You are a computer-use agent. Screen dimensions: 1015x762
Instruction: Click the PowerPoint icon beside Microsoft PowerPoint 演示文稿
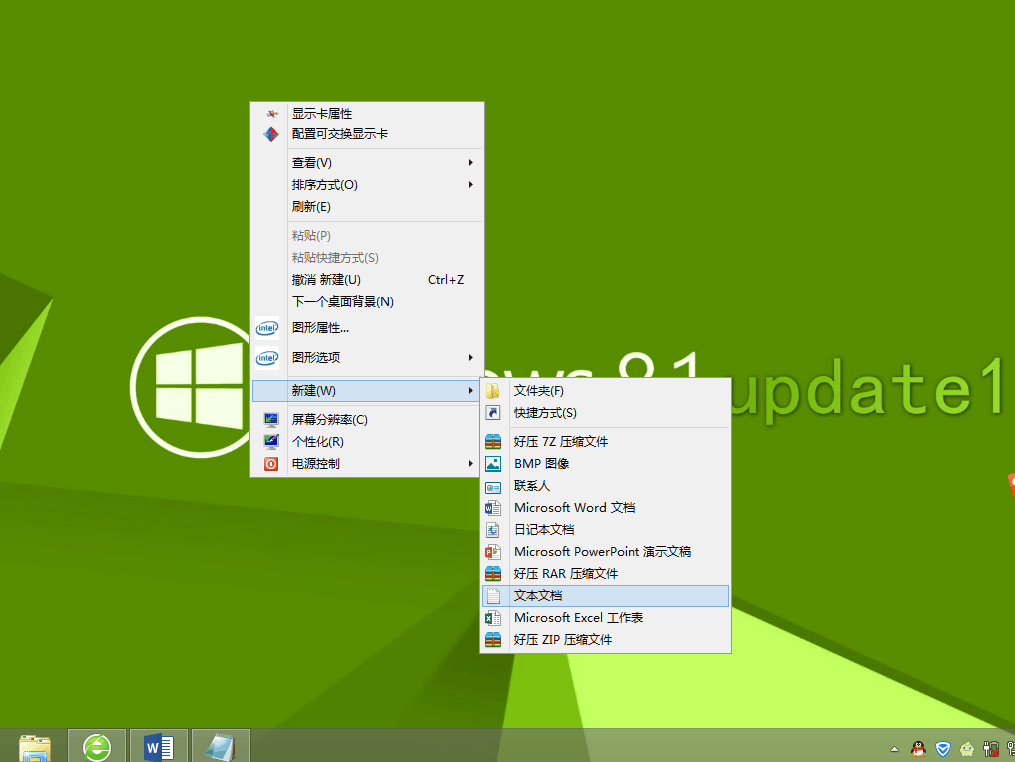(x=493, y=552)
